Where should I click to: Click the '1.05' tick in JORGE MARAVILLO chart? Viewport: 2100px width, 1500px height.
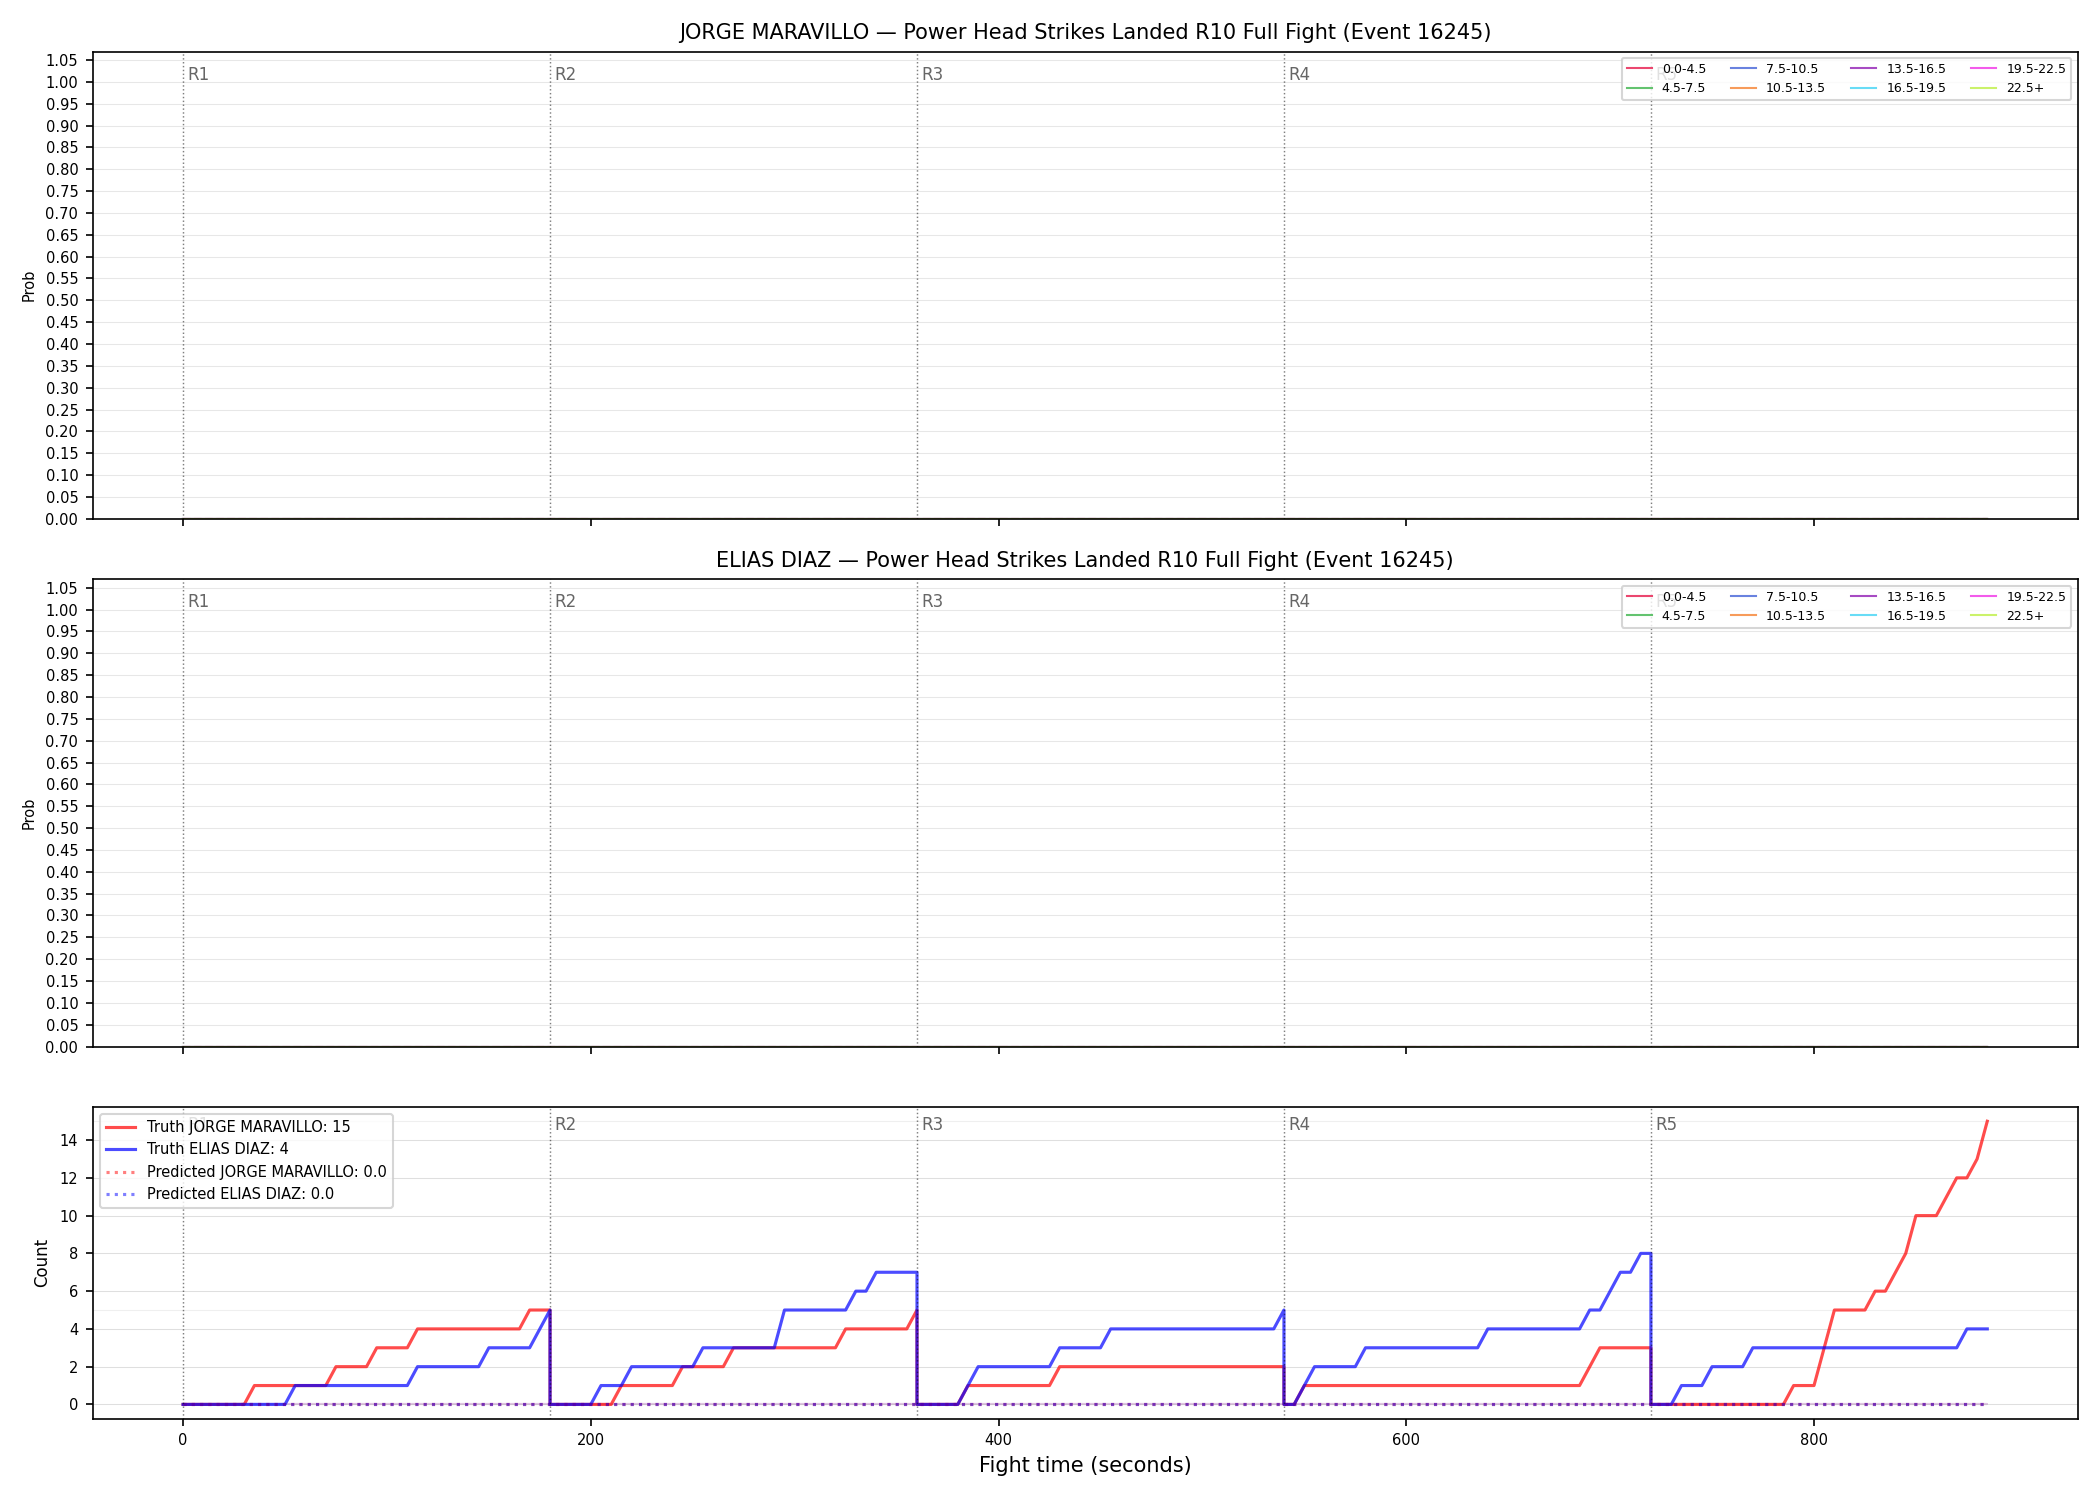point(62,61)
